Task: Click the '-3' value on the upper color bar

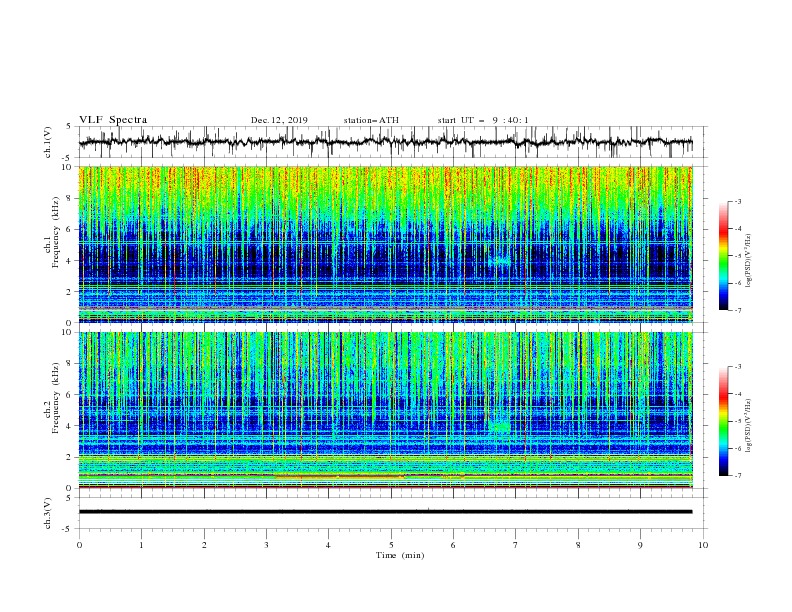Action: pyautogui.click(x=737, y=201)
